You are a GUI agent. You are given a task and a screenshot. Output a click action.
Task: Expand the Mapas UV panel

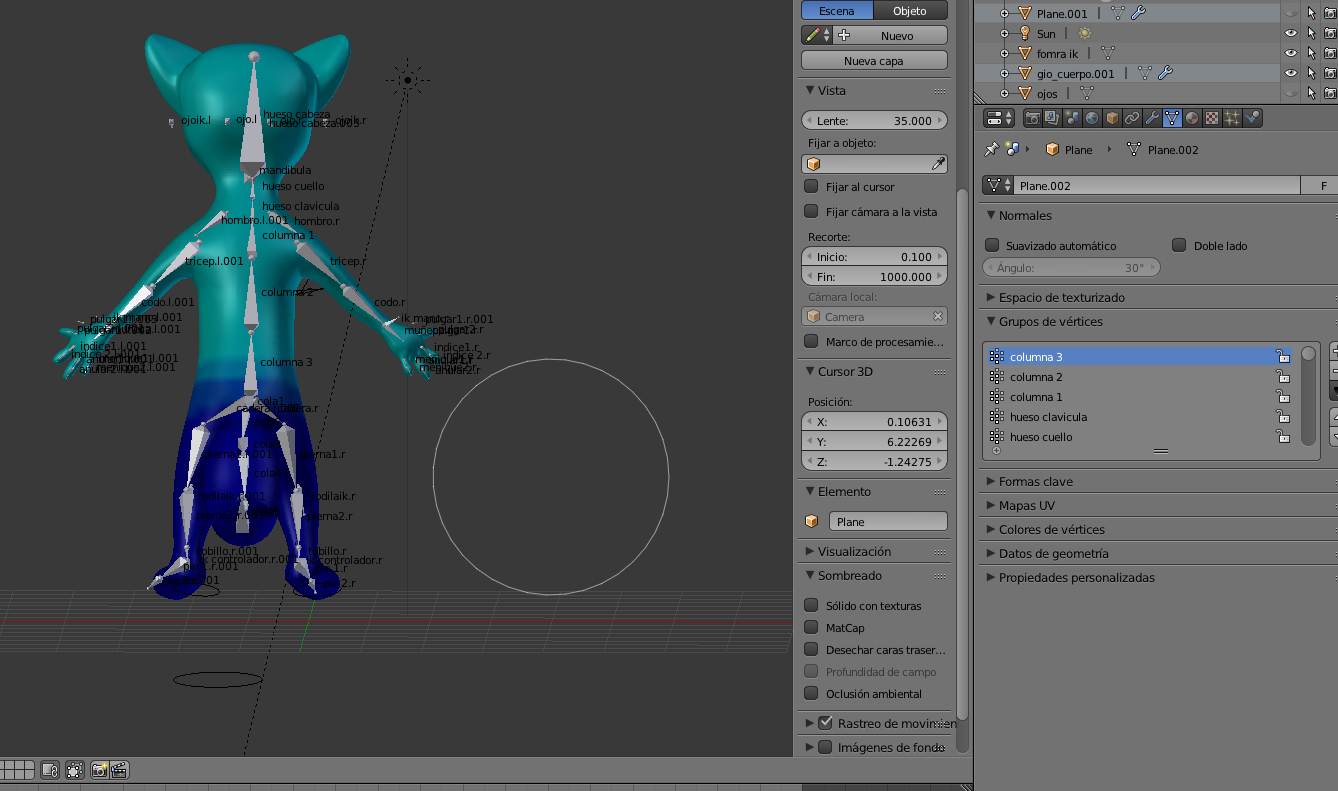pyautogui.click(x=990, y=505)
